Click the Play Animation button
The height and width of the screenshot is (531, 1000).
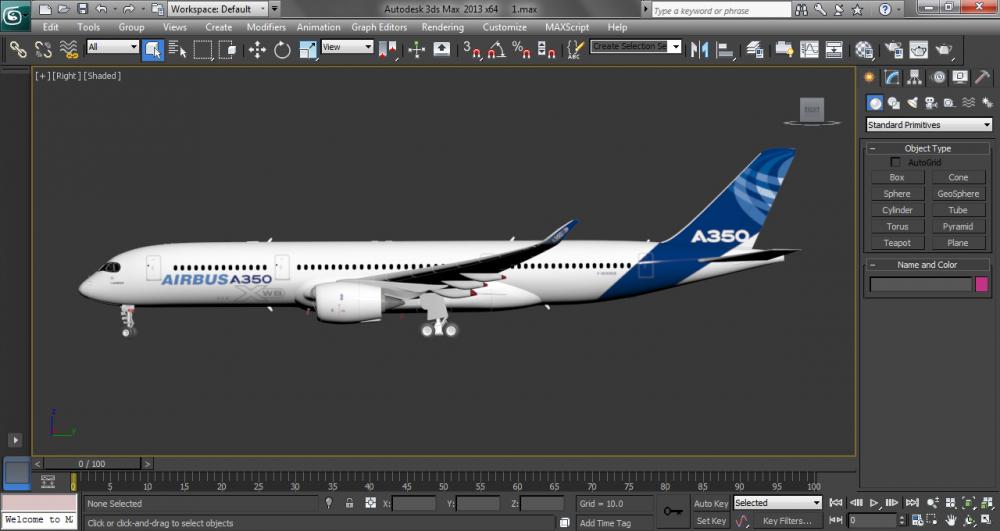tap(874, 503)
